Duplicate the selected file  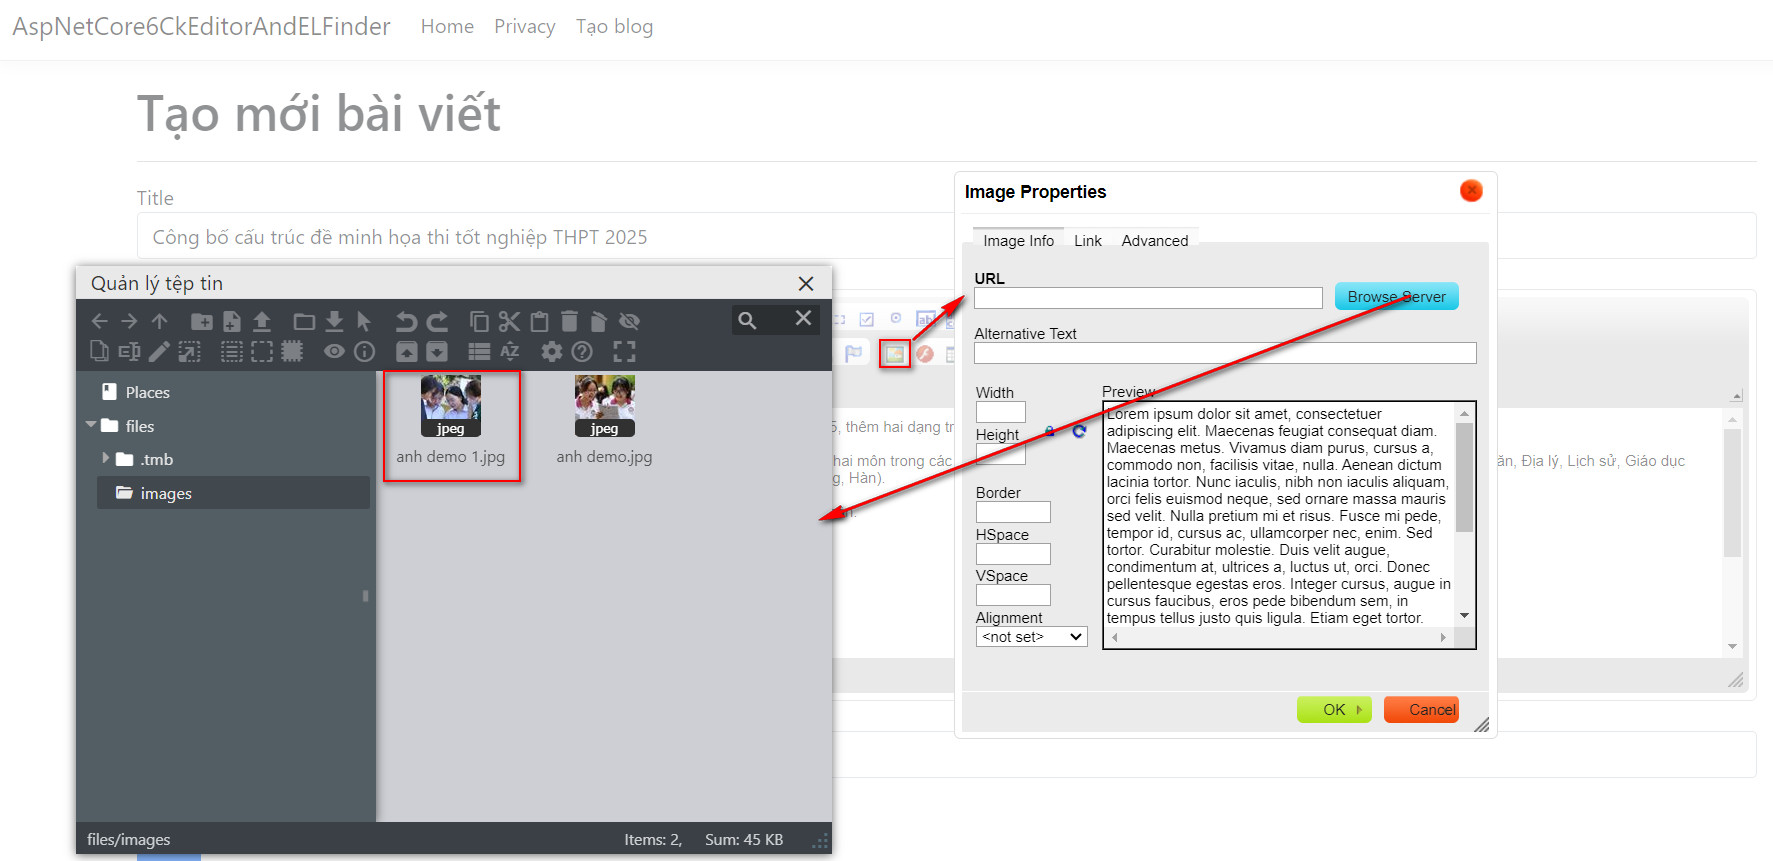[99, 351]
